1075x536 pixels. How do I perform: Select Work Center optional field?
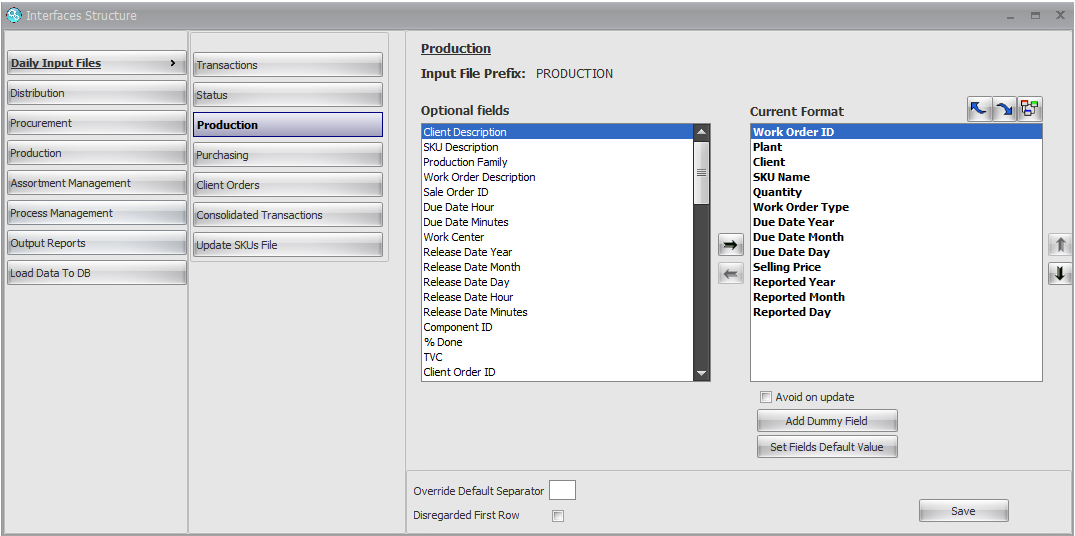coord(557,237)
